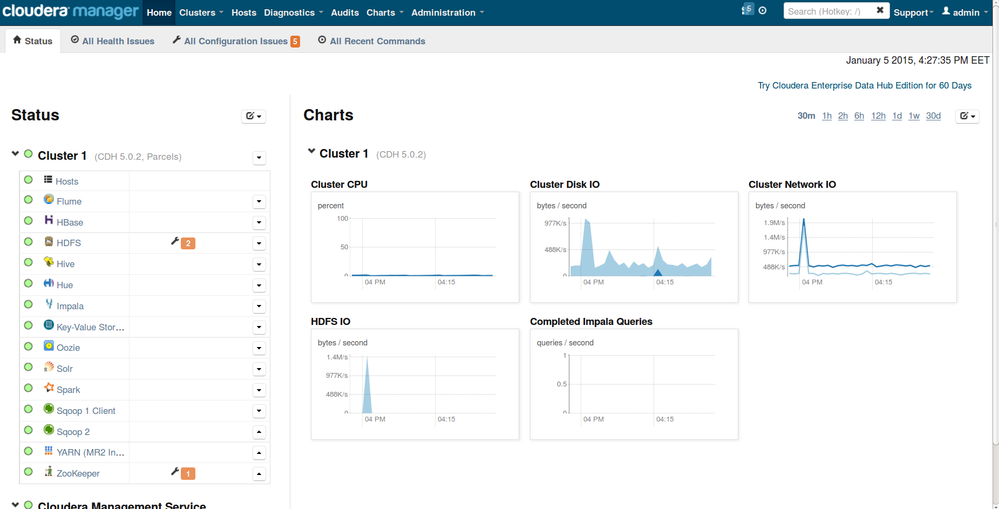Click ZooKeeper configuration wrench badge
The height and width of the screenshot is (509, 999).
click(183, 473)
